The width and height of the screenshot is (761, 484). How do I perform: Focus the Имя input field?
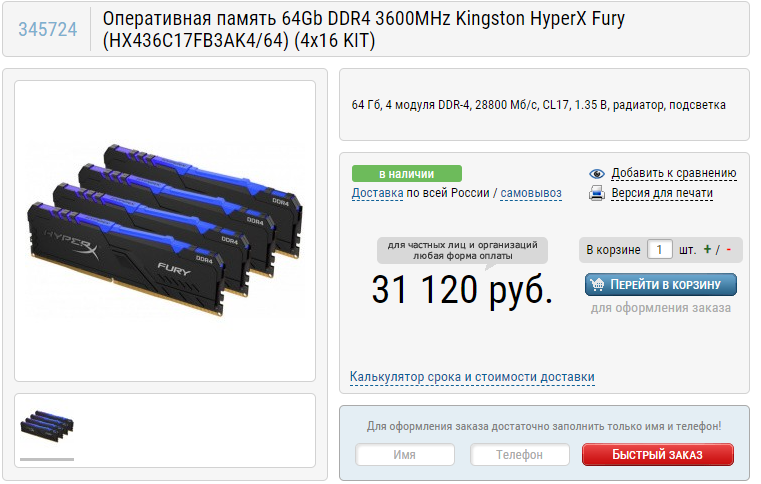pos(405,455)
